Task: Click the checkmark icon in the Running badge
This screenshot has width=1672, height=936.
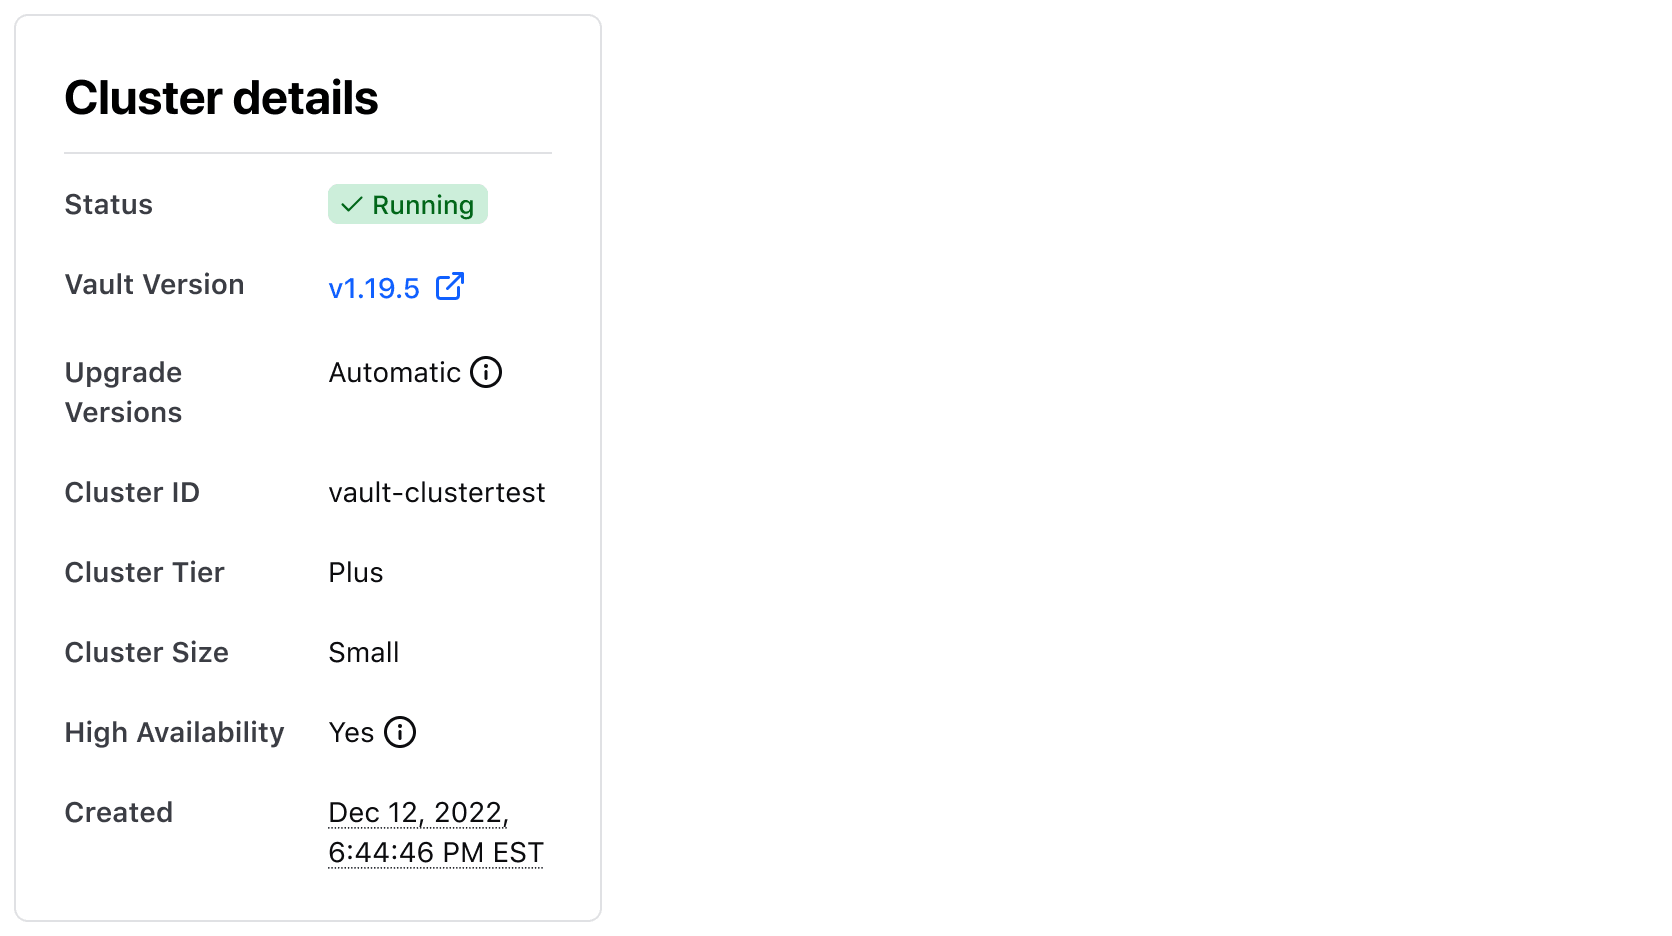Action: click(351, 205)
